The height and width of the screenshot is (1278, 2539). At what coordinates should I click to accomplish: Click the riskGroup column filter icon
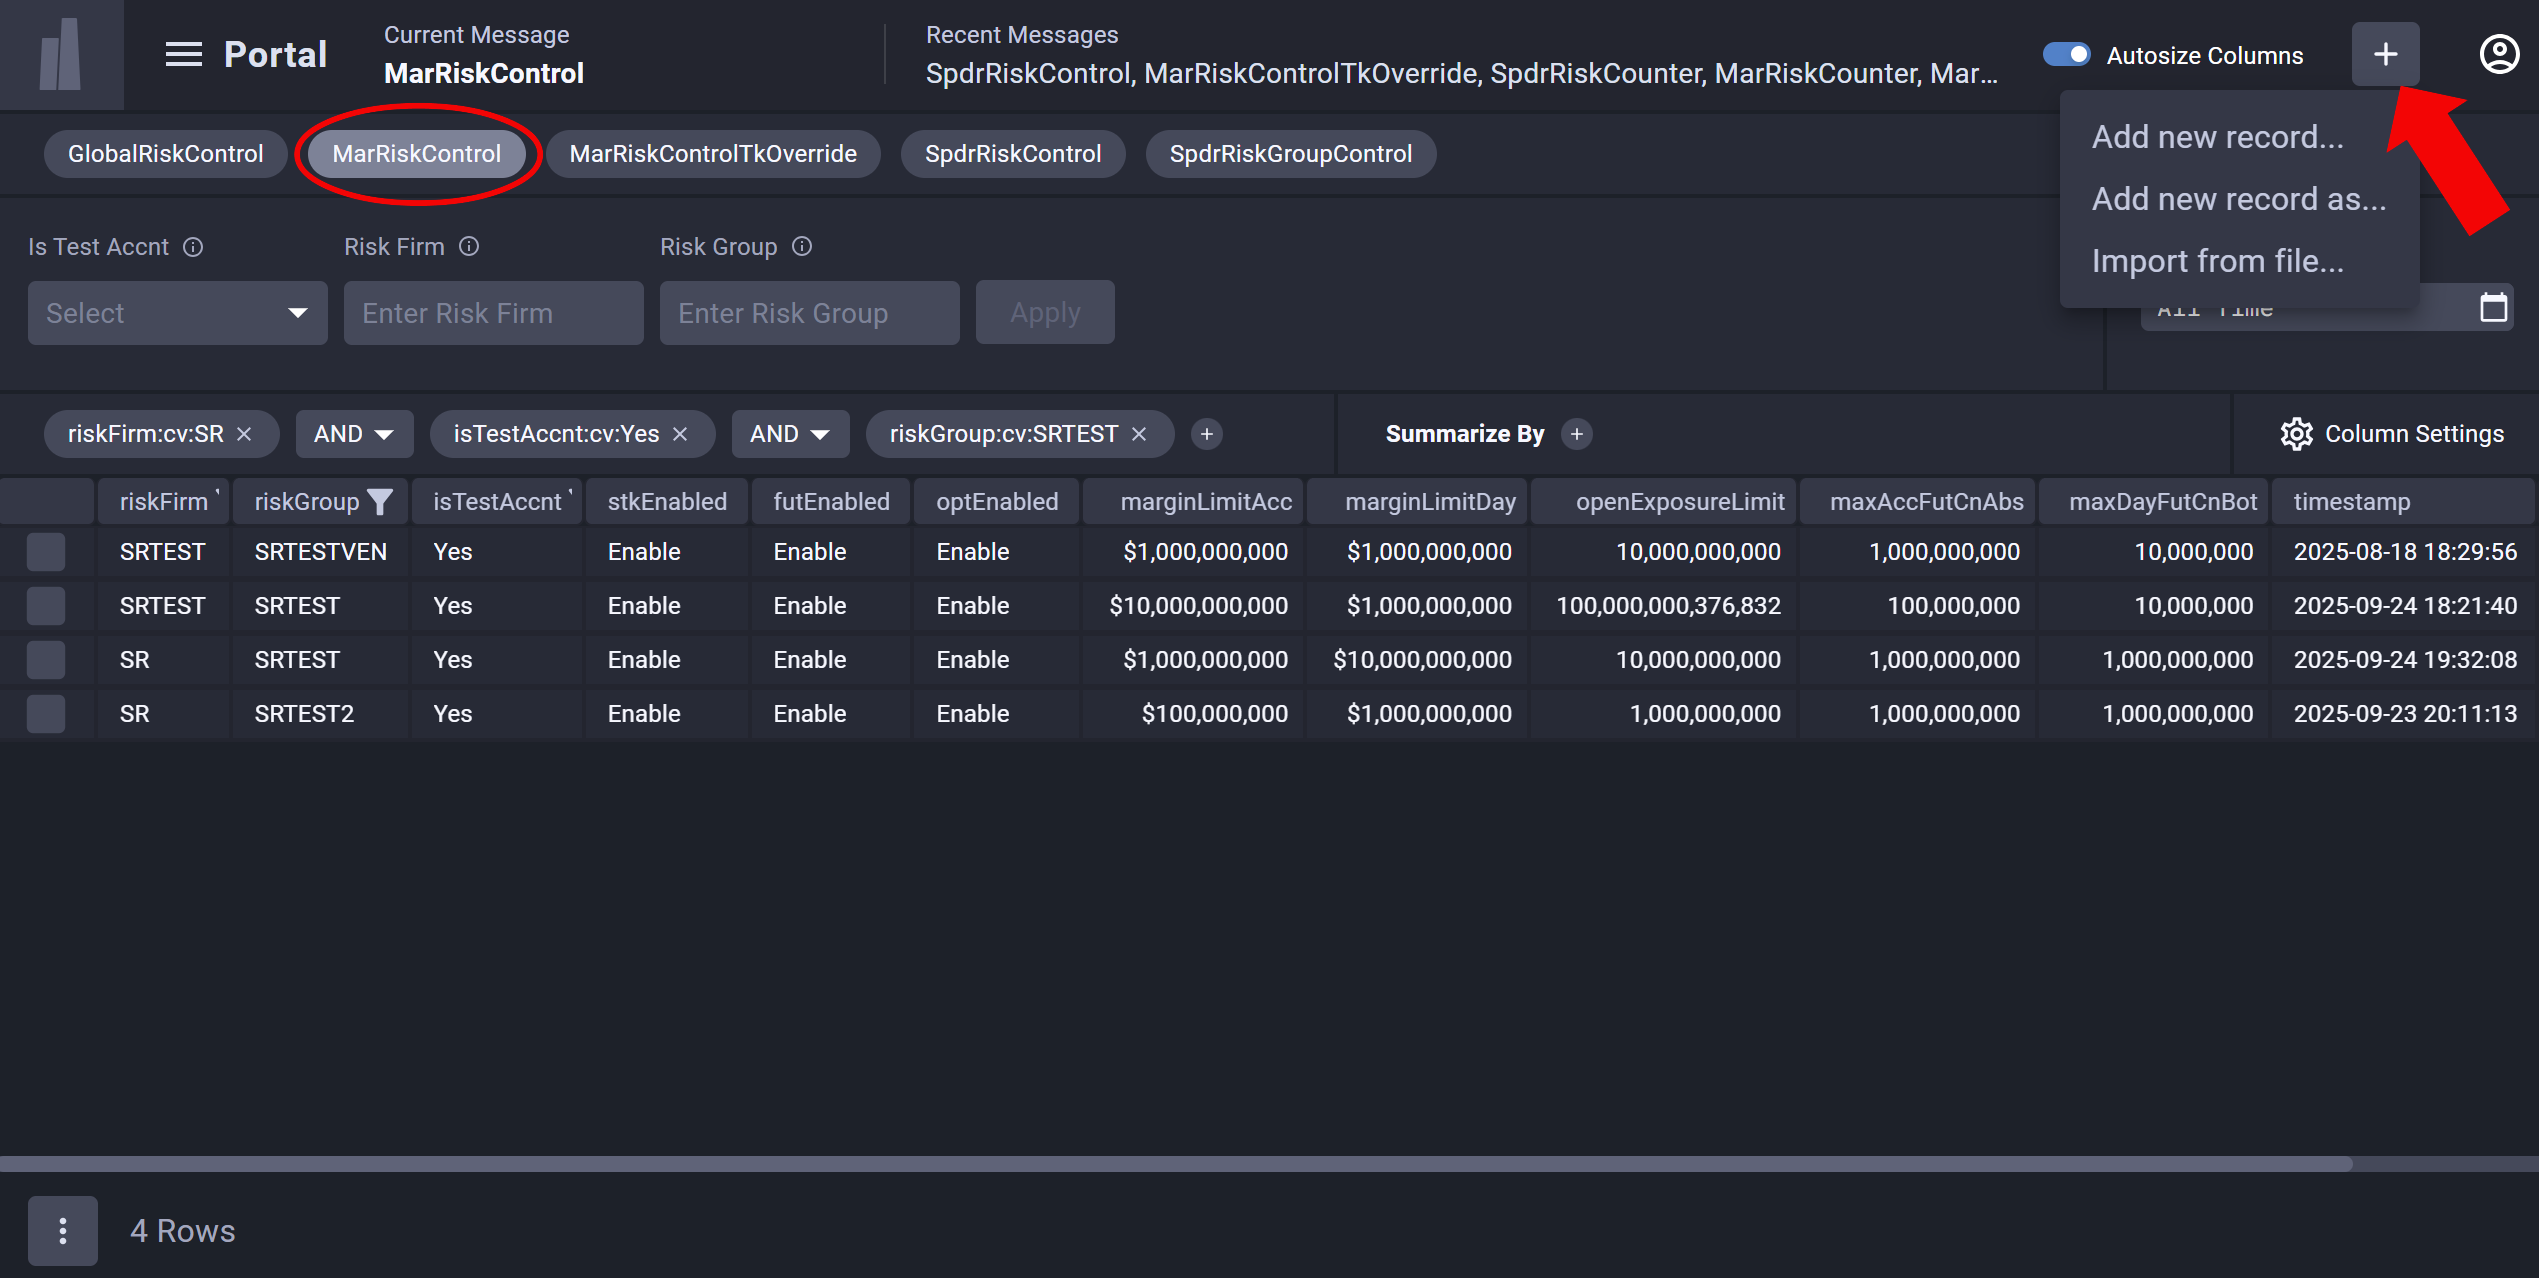[380, 502]
